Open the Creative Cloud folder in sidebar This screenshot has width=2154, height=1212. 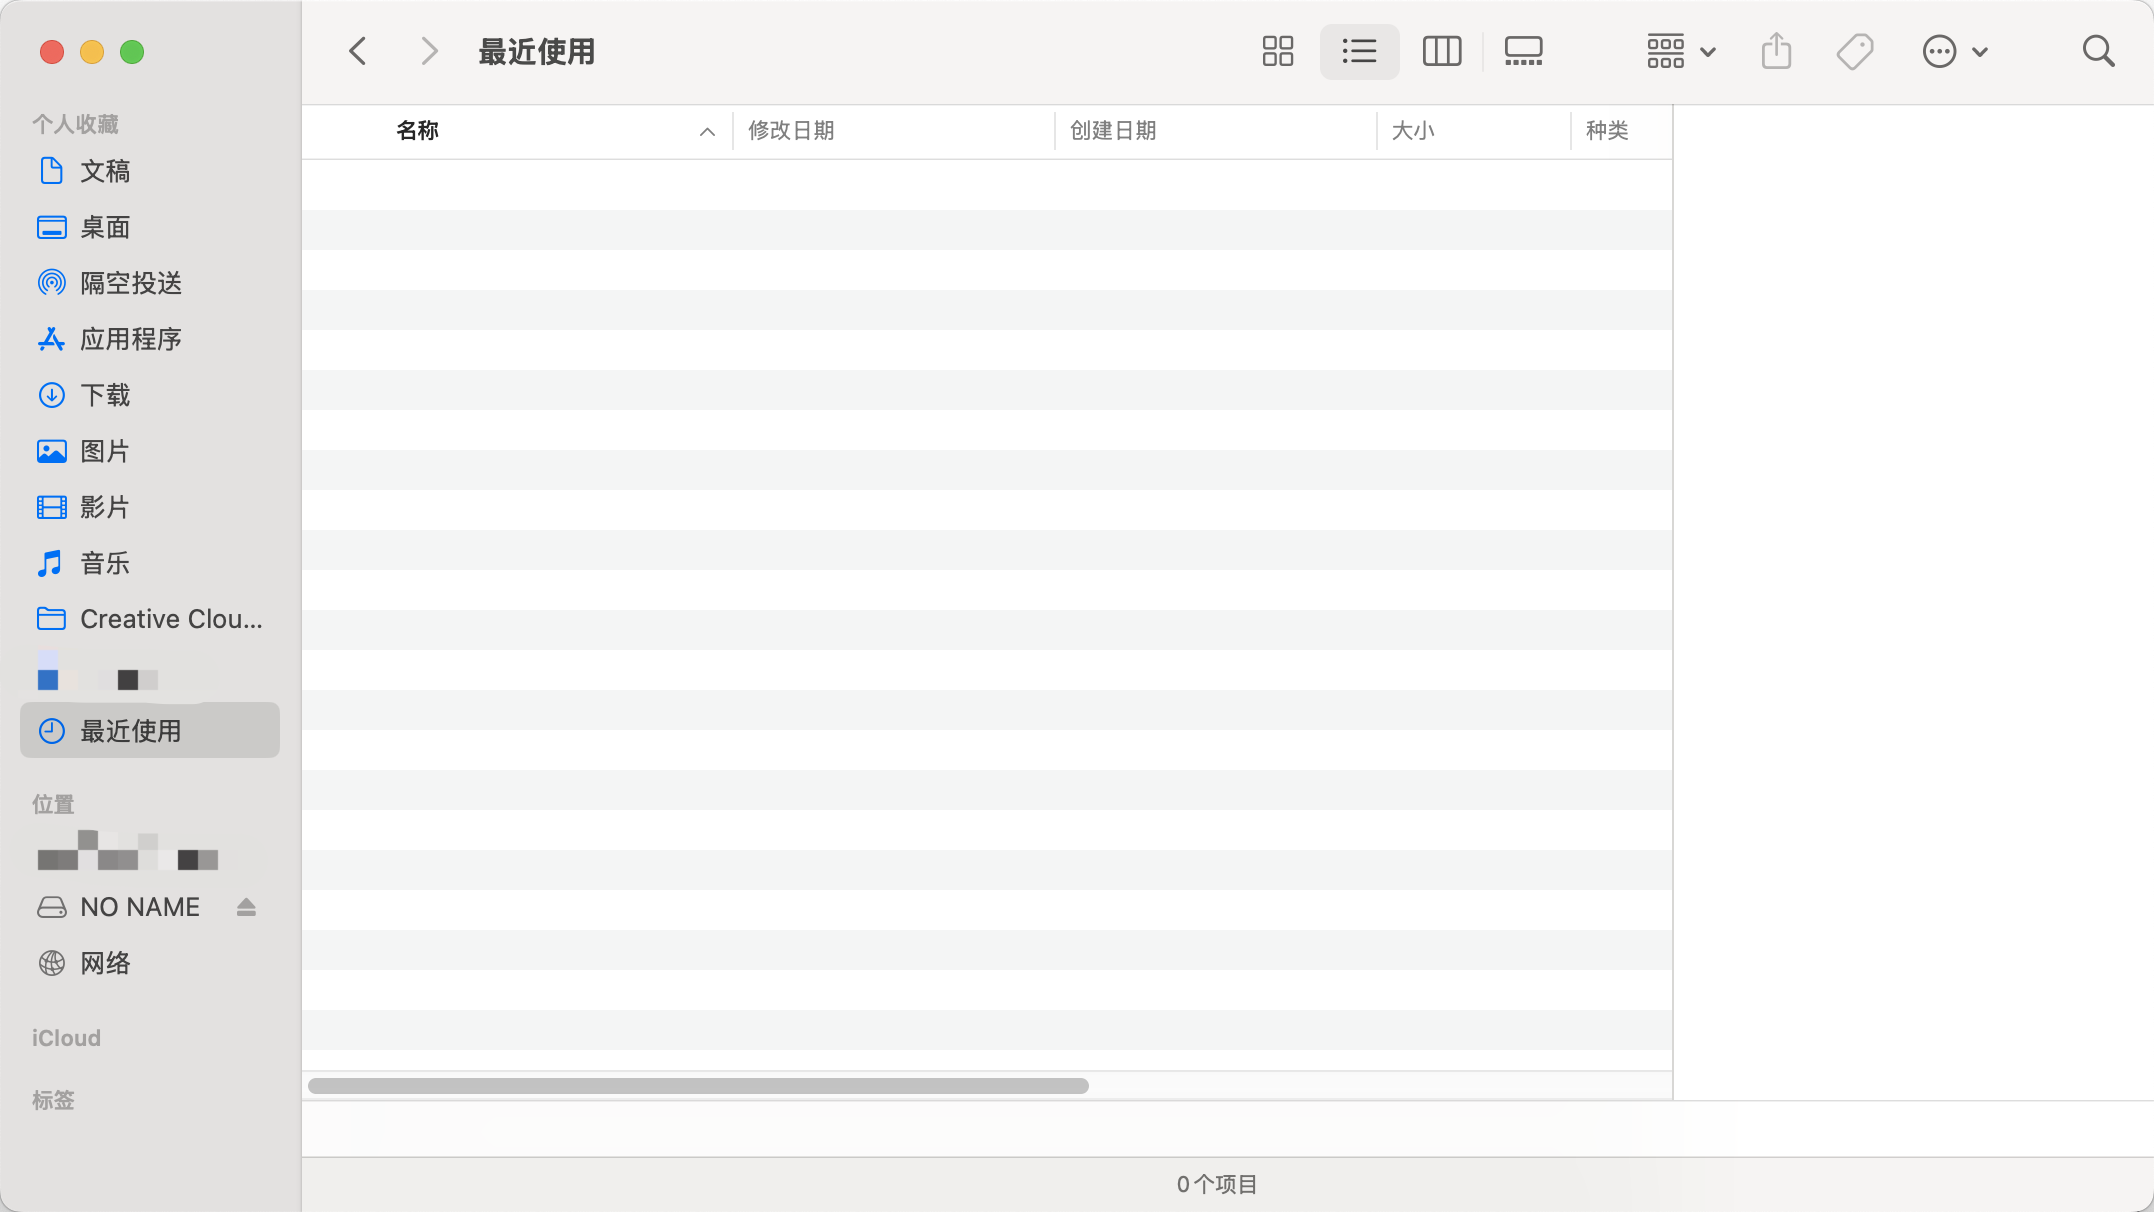tap(170, 619)
